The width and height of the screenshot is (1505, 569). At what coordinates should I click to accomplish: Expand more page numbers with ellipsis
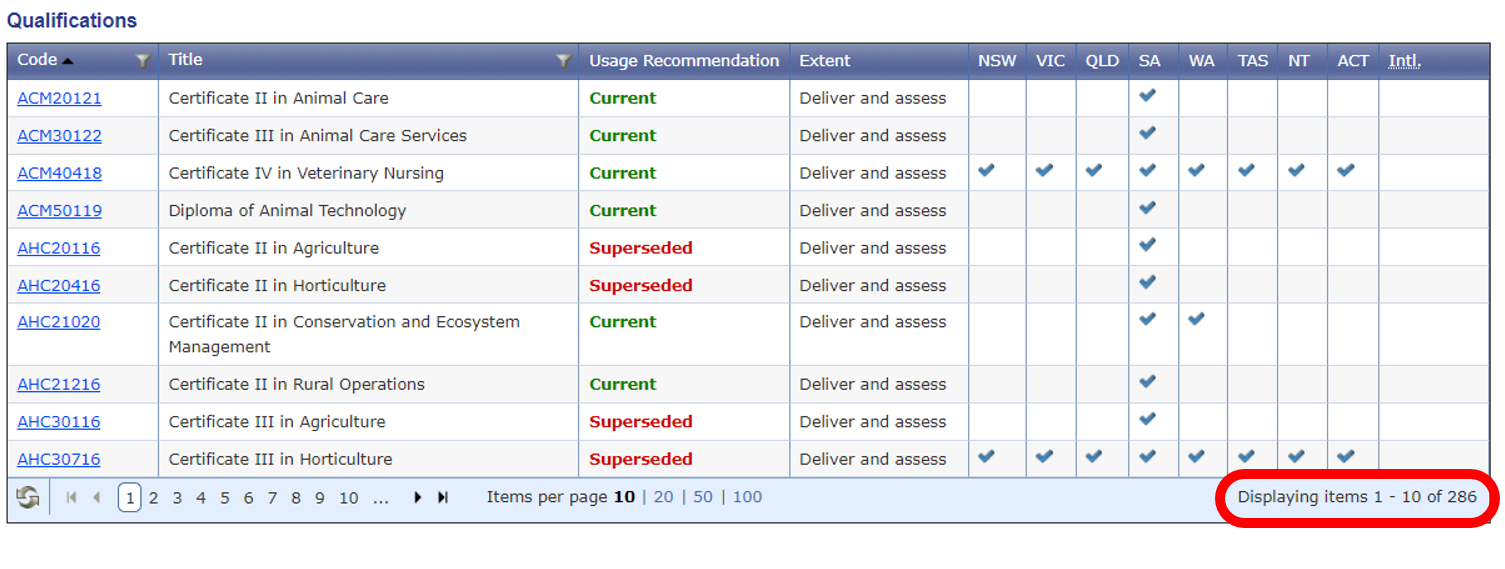click(380, 497)
